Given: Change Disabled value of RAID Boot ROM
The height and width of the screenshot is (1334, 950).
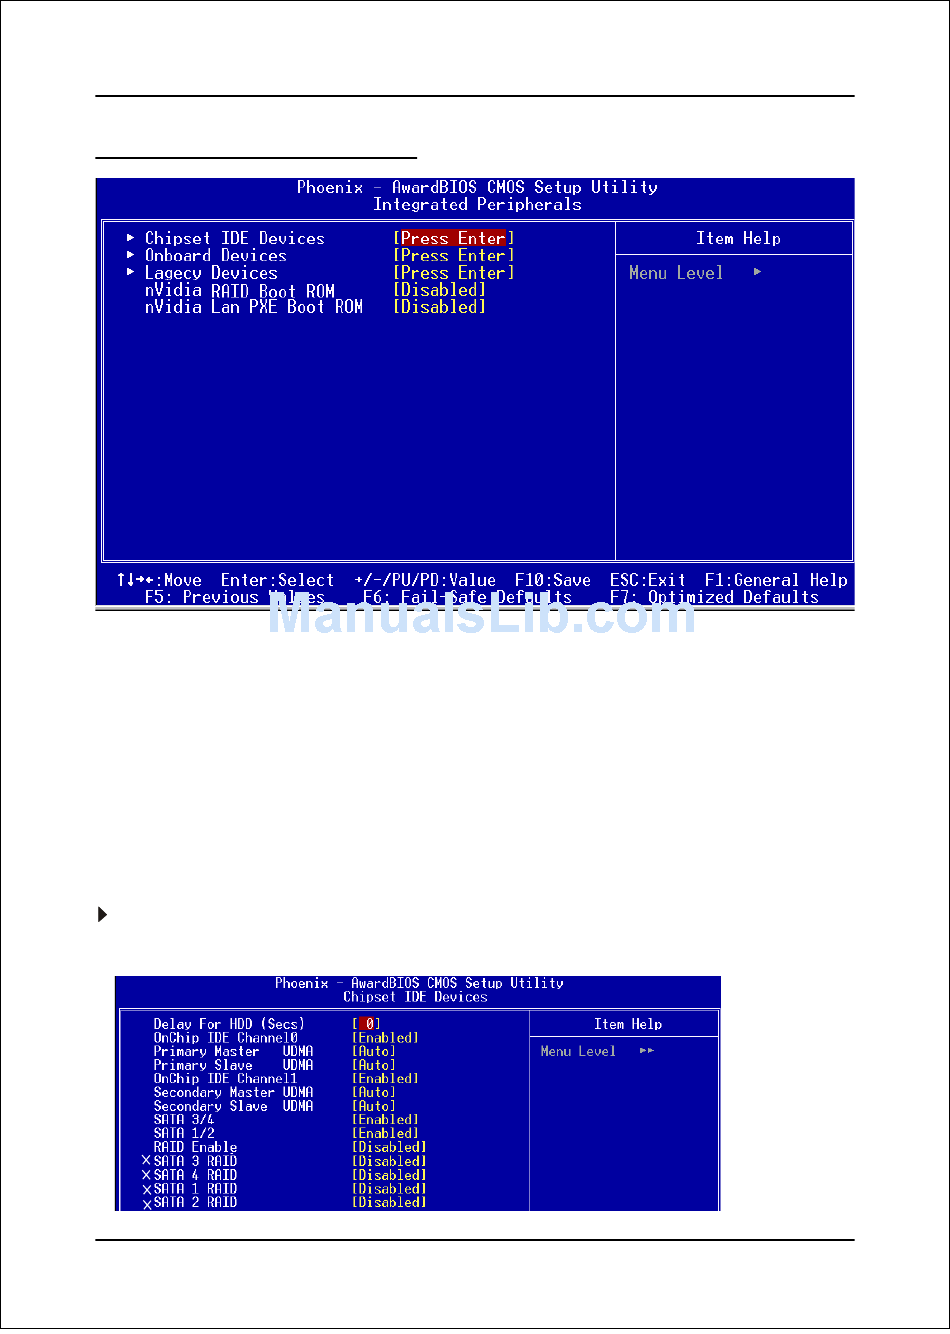Looking at the screenshot, I should (440, 290).
